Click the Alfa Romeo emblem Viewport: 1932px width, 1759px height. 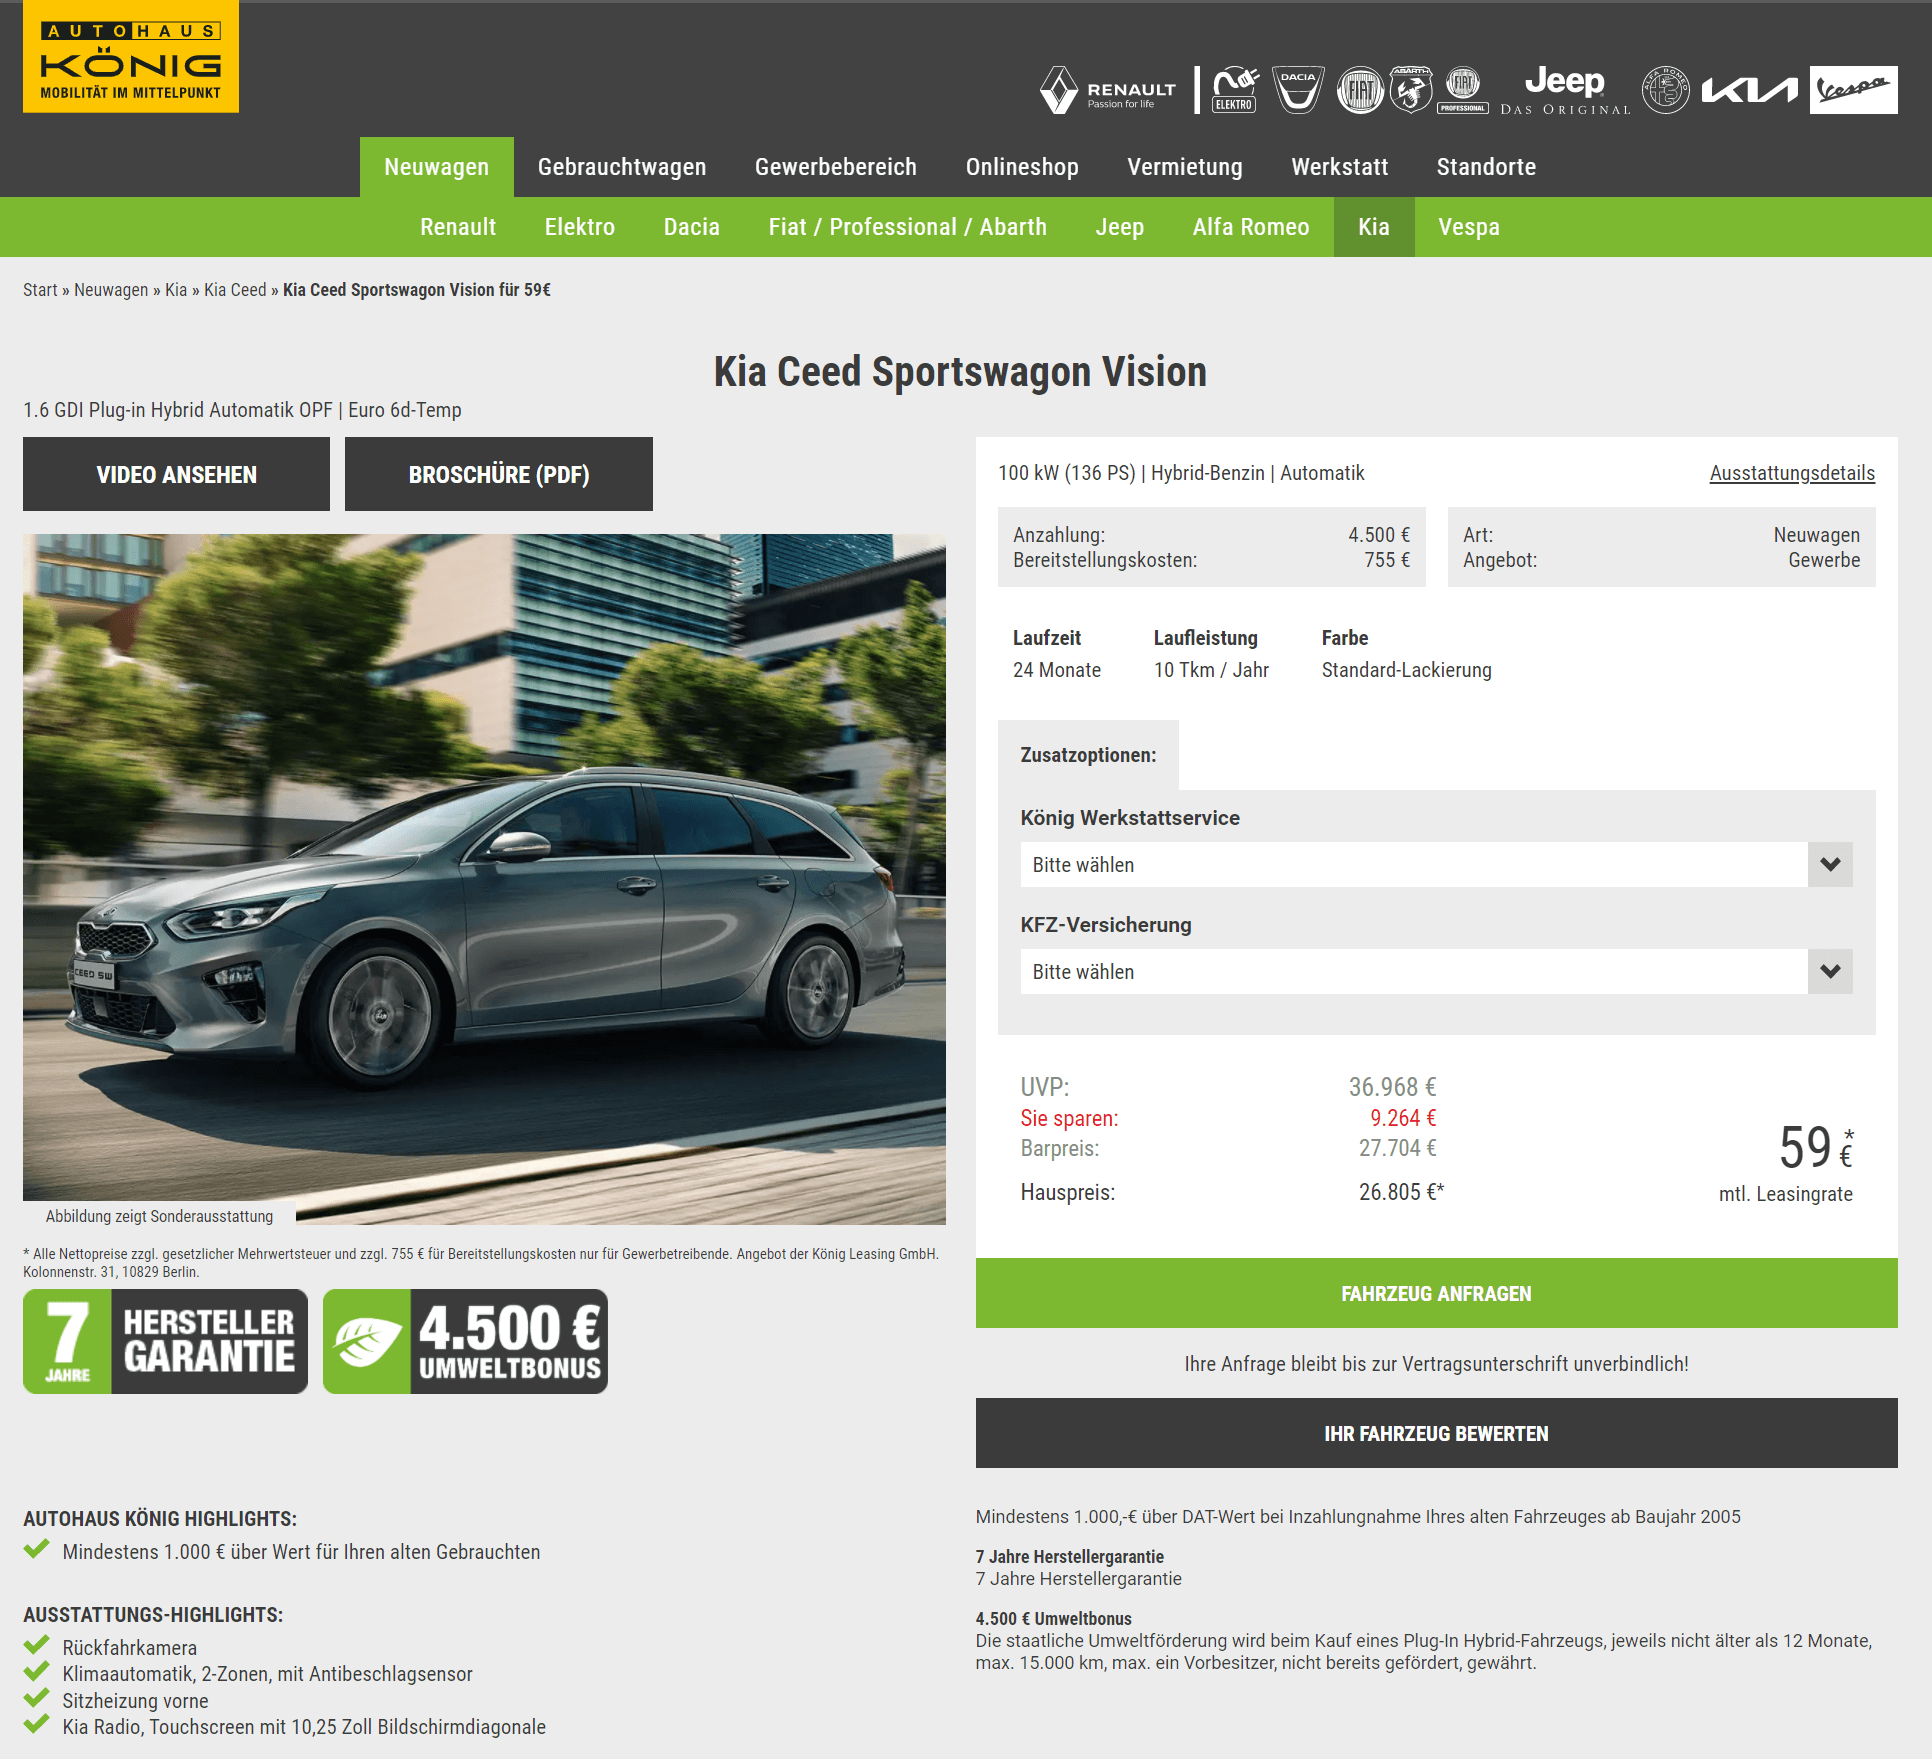coord(1665,90)
